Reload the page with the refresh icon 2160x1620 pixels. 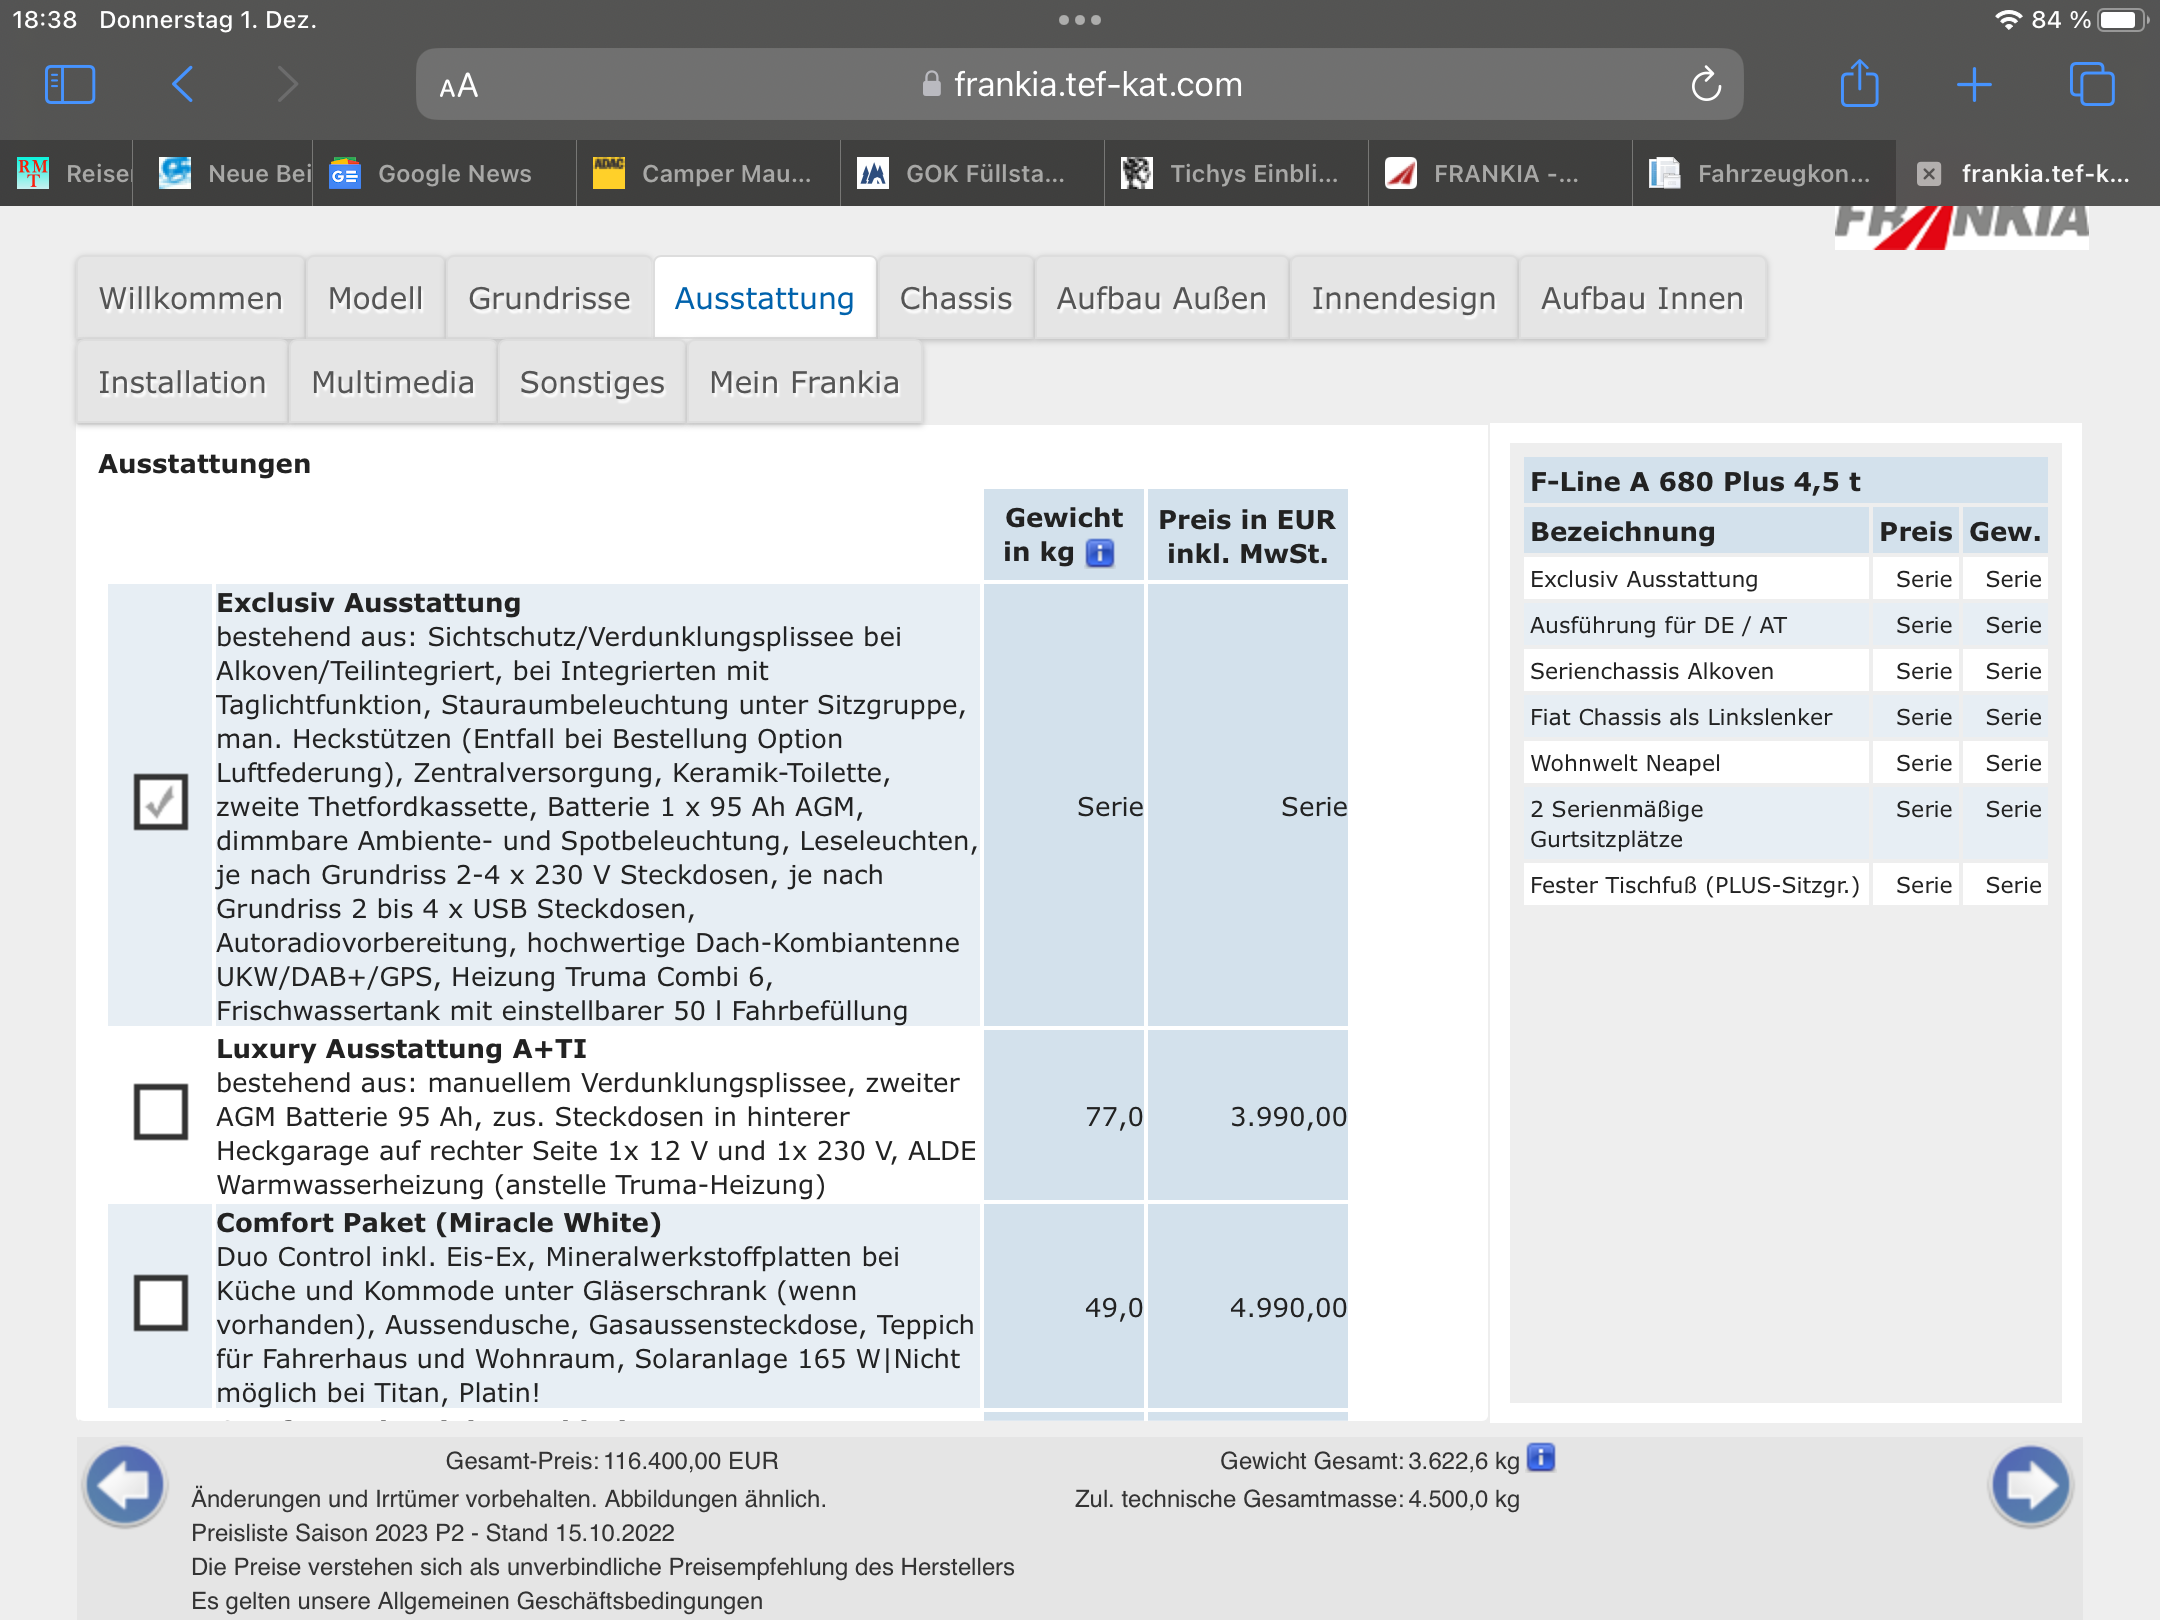(x=1706, y=85)
